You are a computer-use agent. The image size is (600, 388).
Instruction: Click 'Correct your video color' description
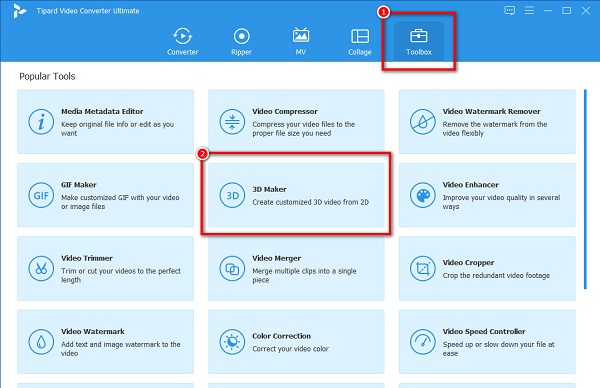(290, 349)
